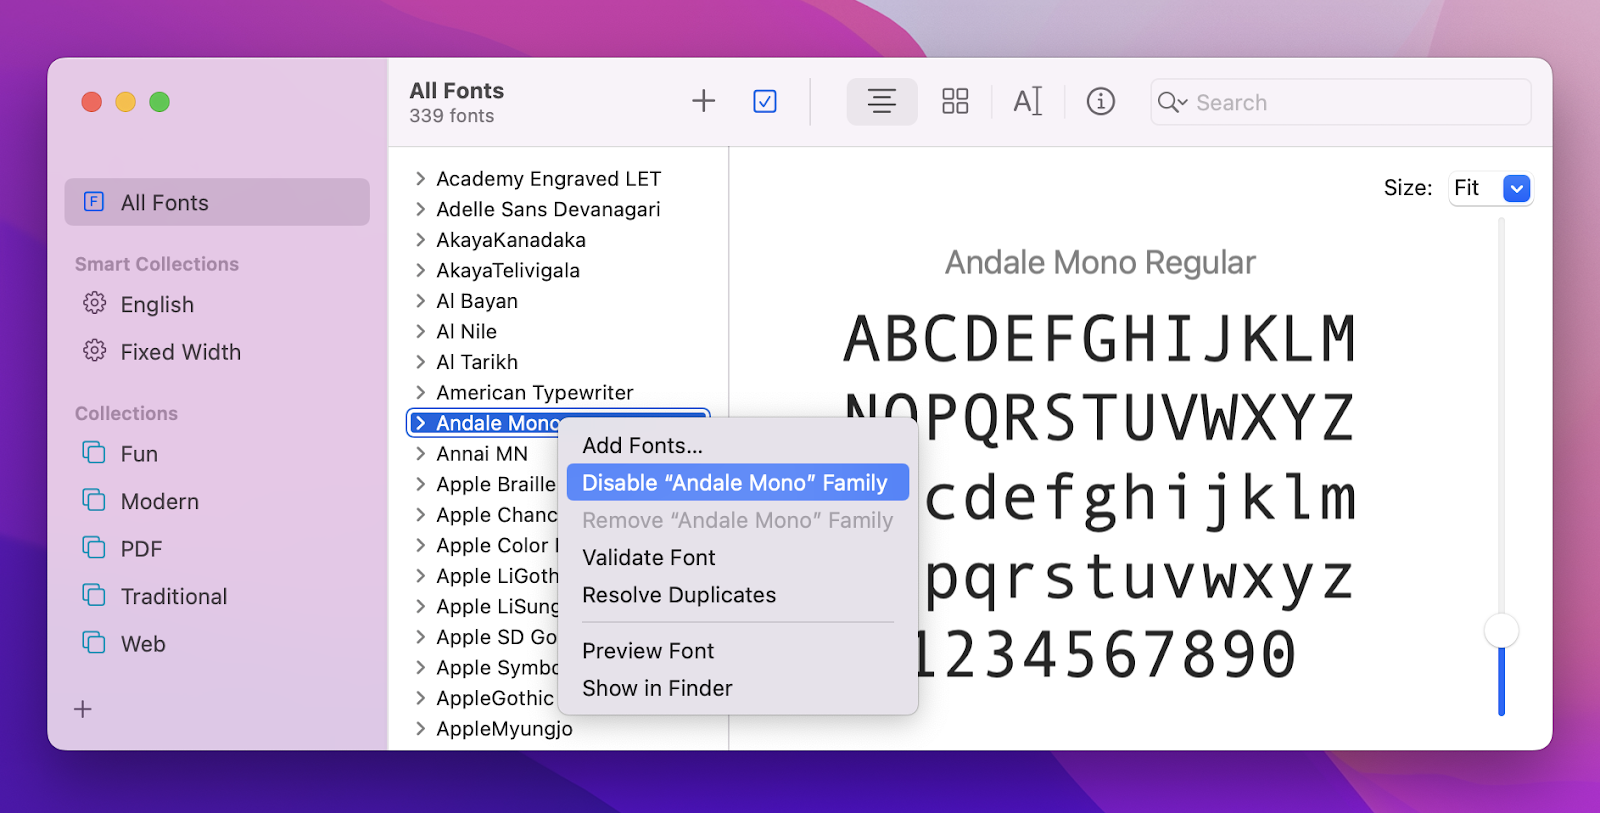Screen dimensions: 1600x813
Task: Click the collection icon beside Web
Action: [x=94, y=643]
